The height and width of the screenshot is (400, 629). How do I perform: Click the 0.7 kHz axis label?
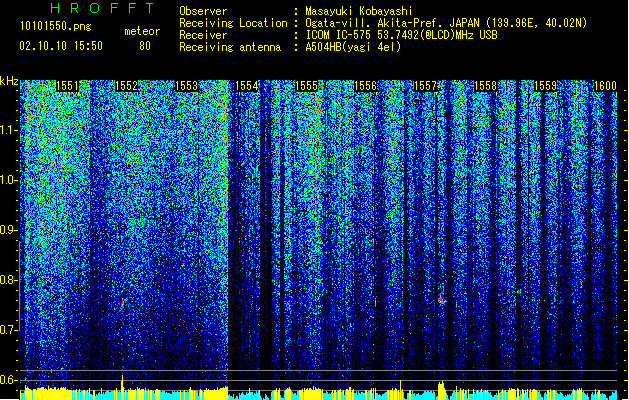(9, 330)
